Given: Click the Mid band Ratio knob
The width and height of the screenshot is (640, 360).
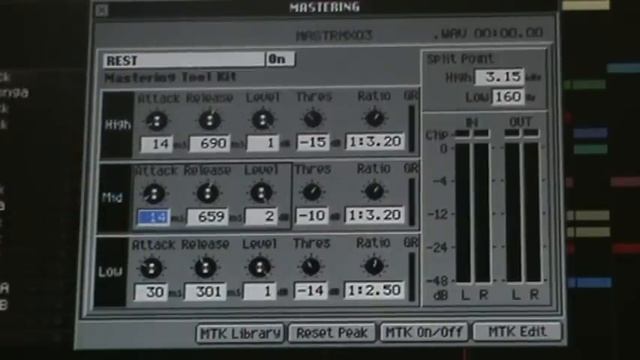Looking at the screenshot, I should pos(374,191).
